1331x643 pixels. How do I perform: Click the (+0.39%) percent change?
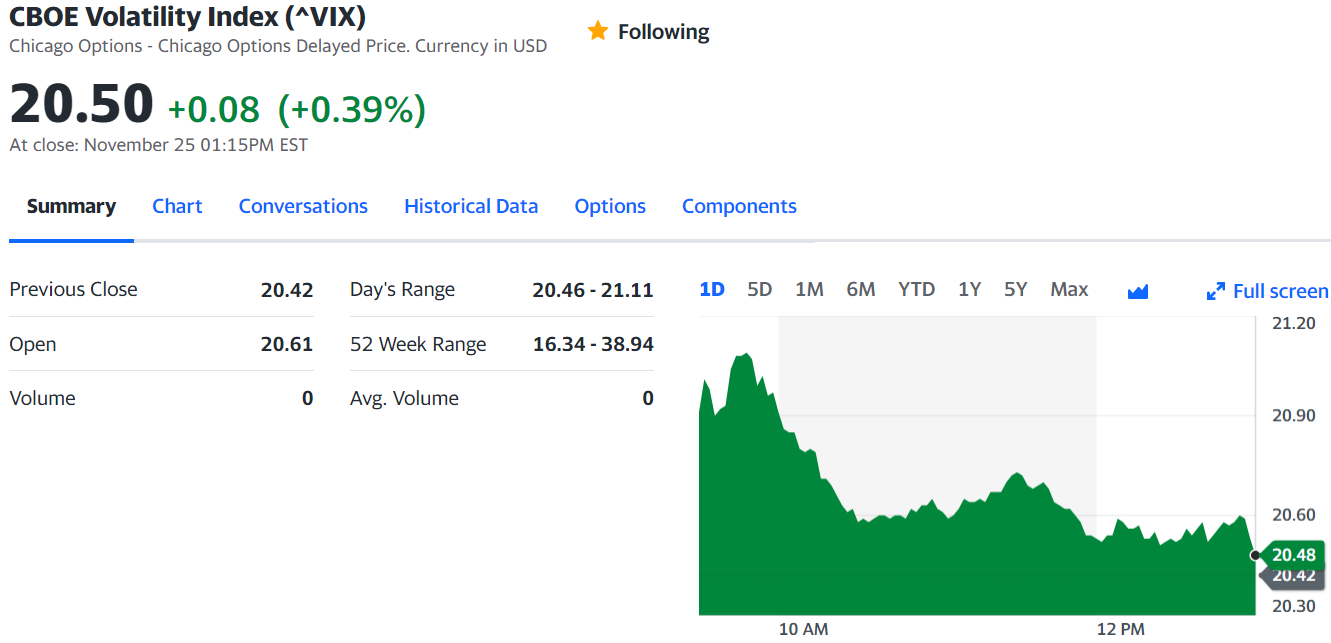pos(352,109)
